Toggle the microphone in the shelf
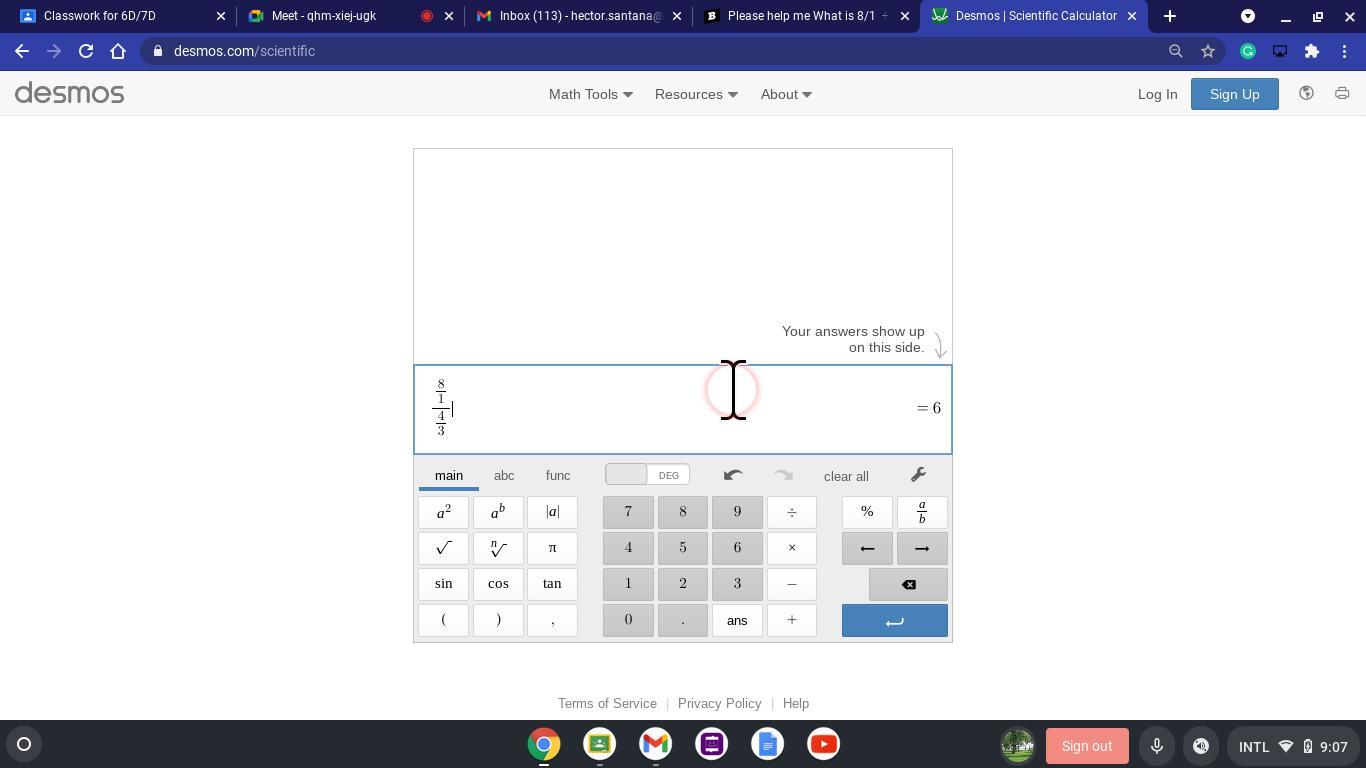The image size is (1366, 768). pyautogui.click(x=1156, y=746)
